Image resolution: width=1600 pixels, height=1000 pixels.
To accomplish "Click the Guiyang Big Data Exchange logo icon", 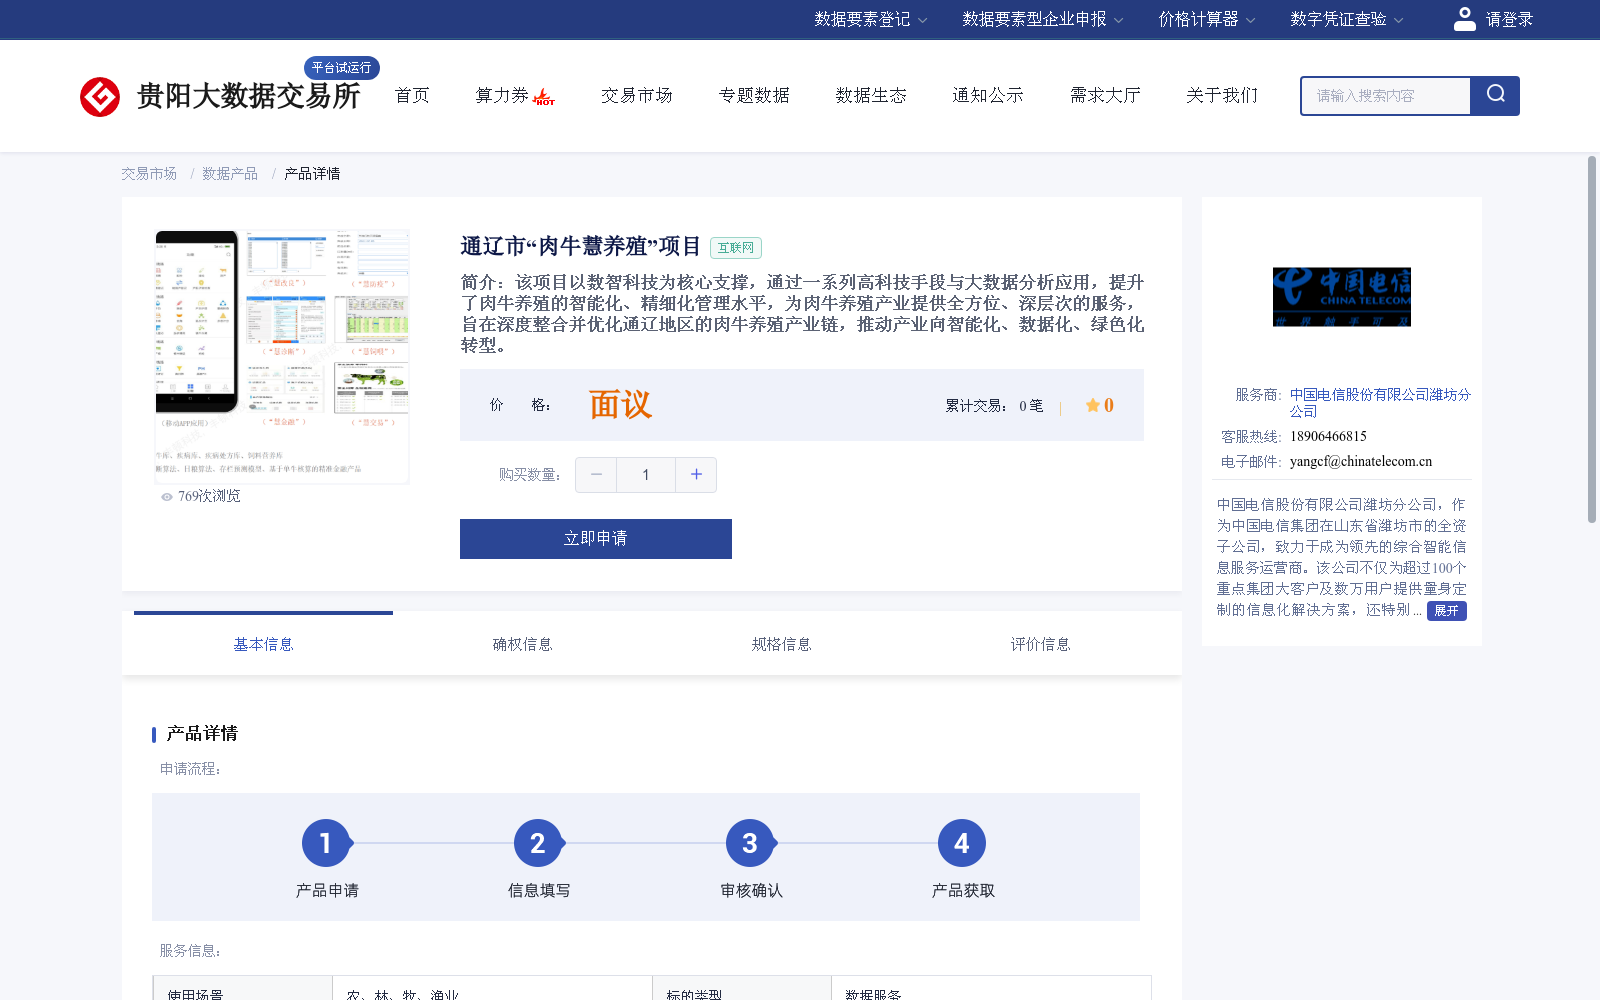I will (x=100, y=96).
